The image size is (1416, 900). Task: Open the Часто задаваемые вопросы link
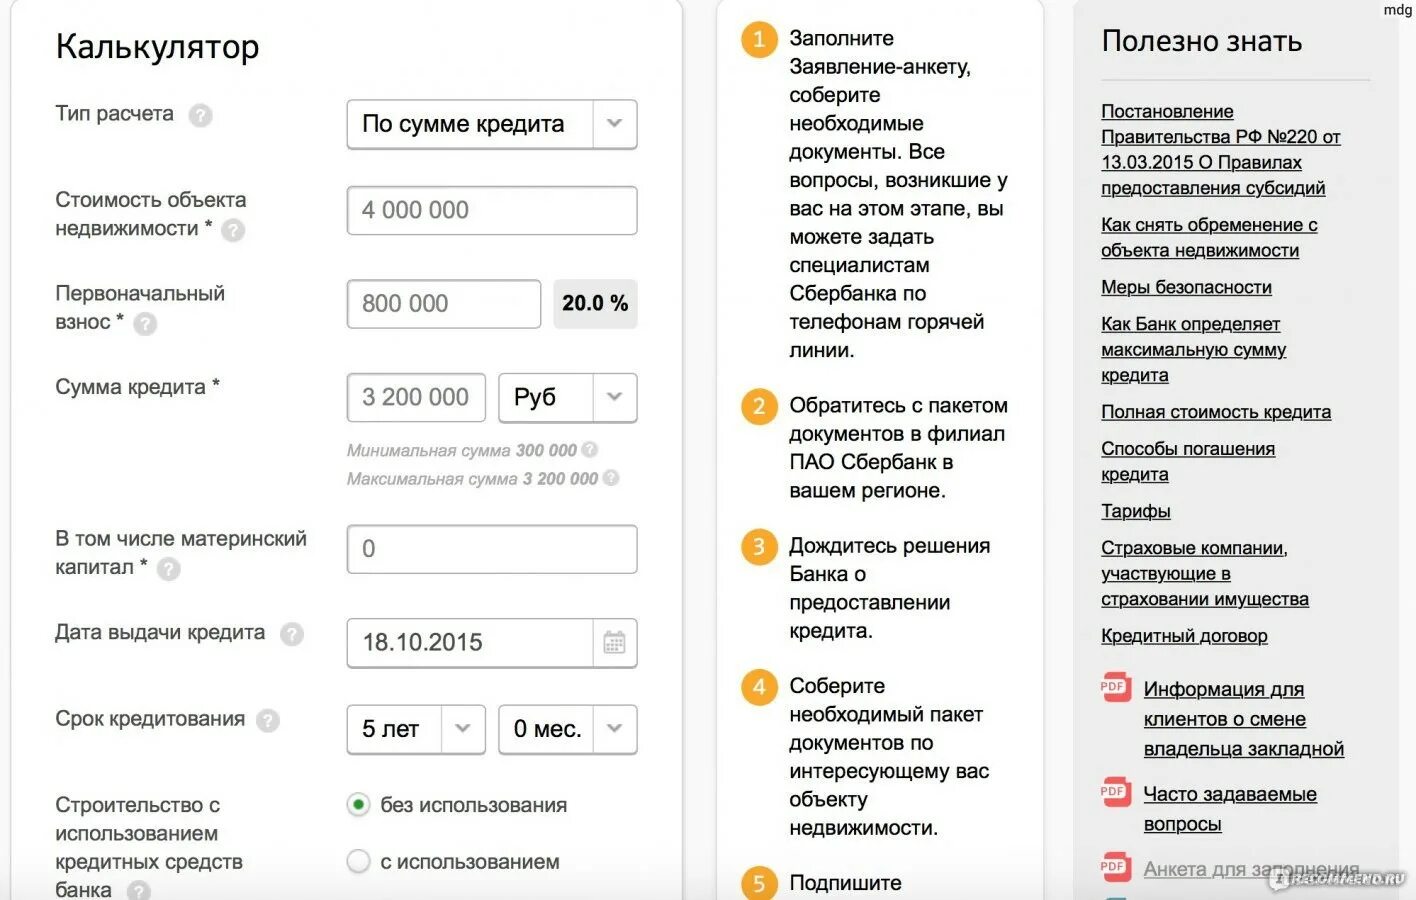pos(1230,809)
